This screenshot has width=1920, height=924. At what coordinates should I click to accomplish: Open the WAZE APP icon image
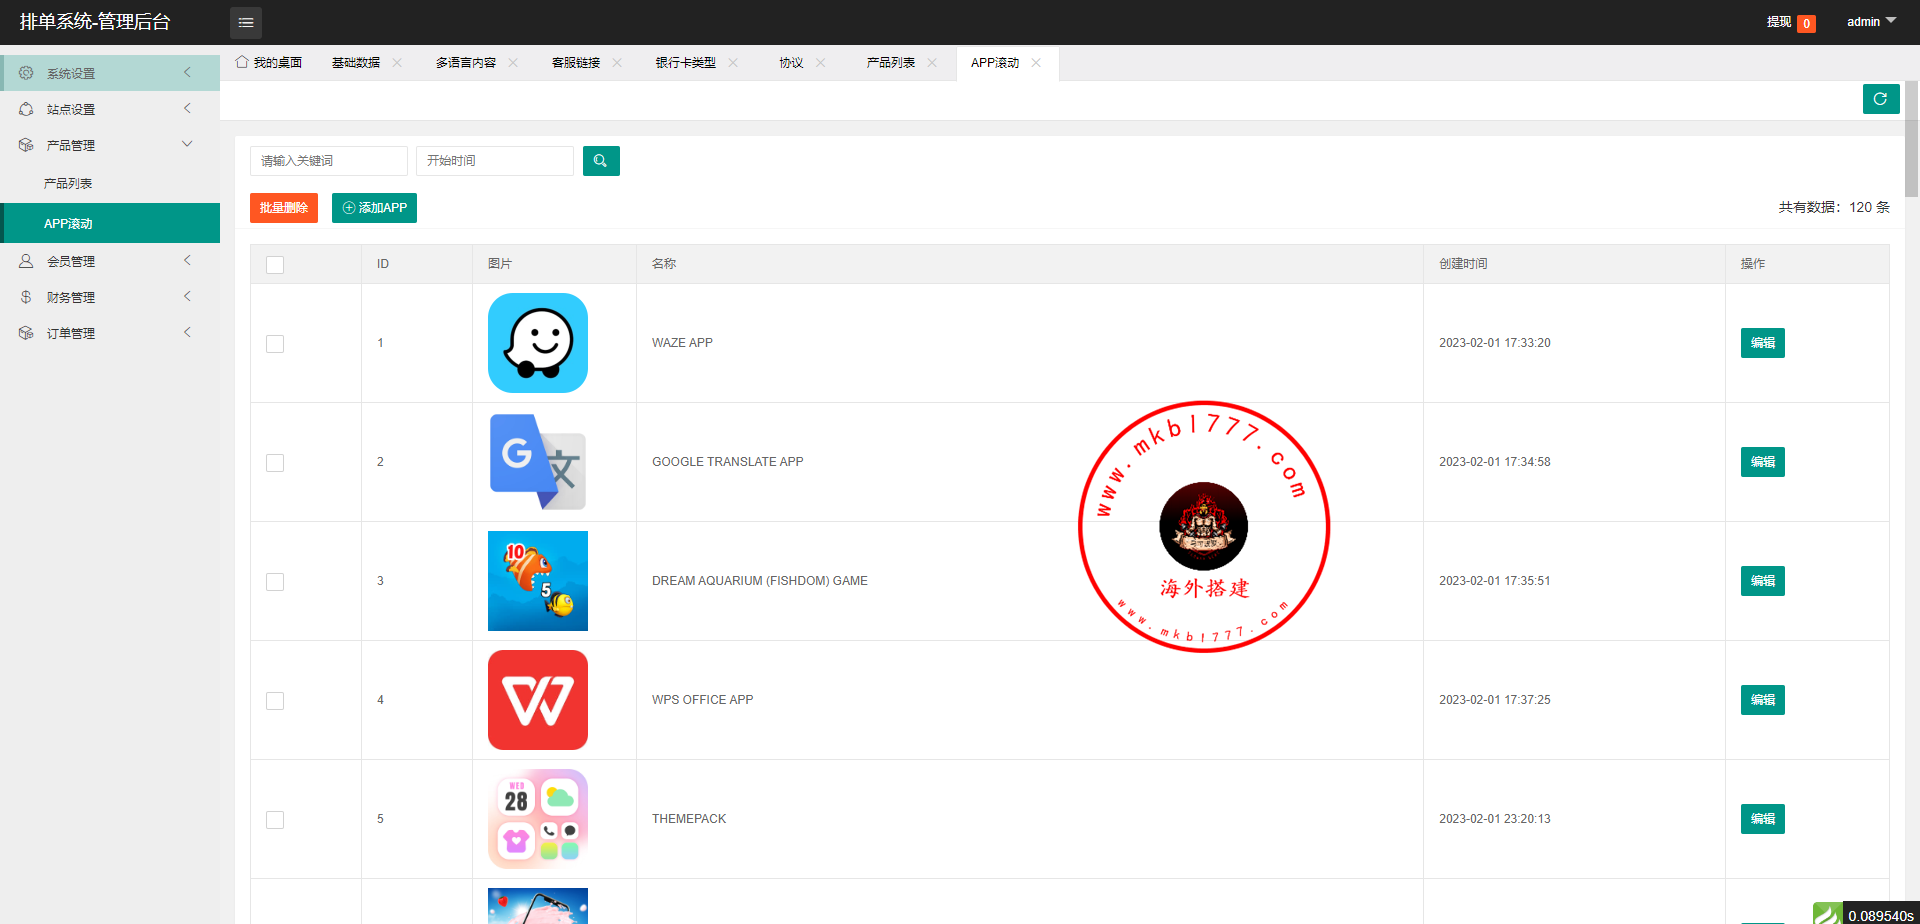(x=538, y=343)
